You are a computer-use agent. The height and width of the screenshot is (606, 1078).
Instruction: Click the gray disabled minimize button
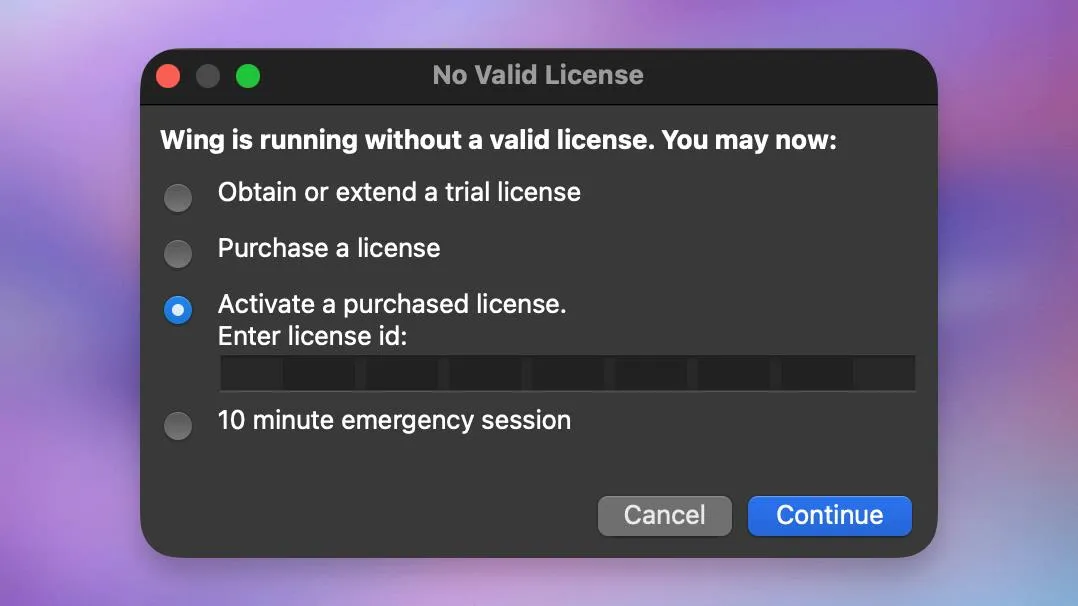pos(208,76)
